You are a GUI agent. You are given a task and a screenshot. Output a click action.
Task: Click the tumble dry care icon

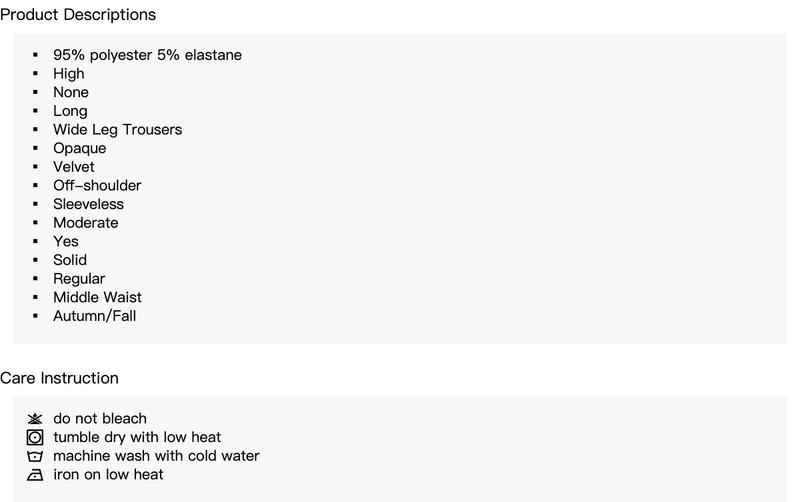pos(35,437)
